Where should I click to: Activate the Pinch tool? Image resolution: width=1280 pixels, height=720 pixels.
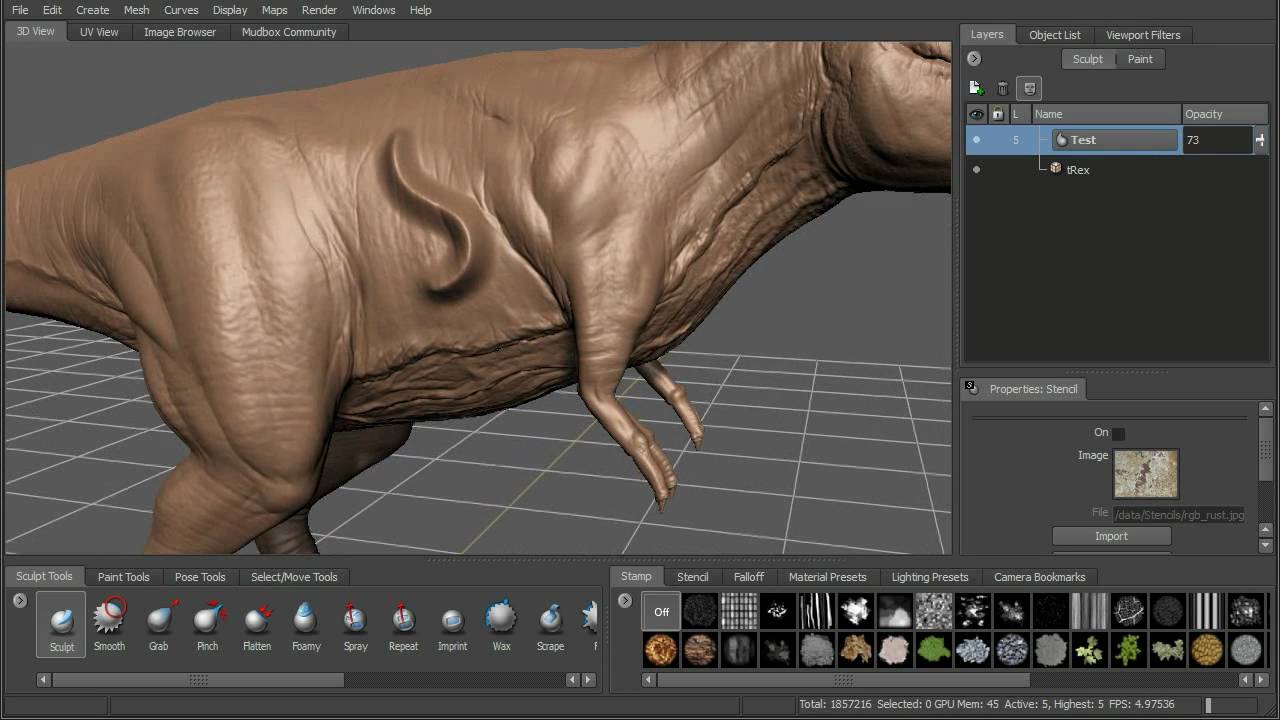[x=207, y=623]
